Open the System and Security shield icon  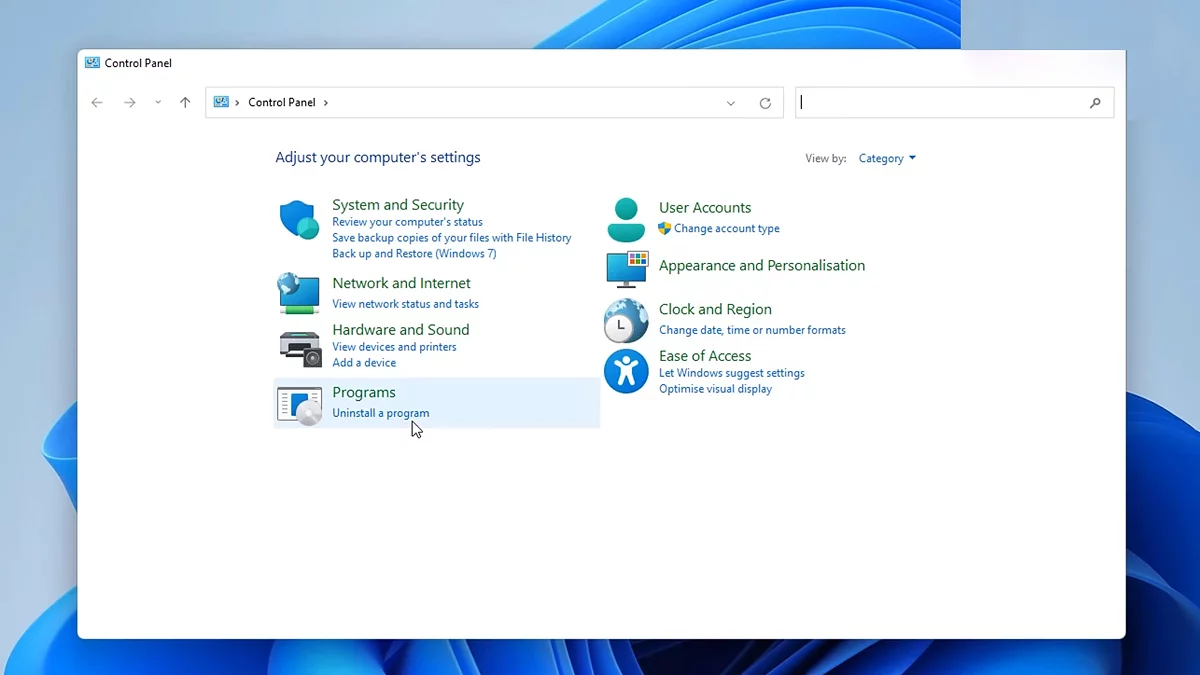(298, 219)
